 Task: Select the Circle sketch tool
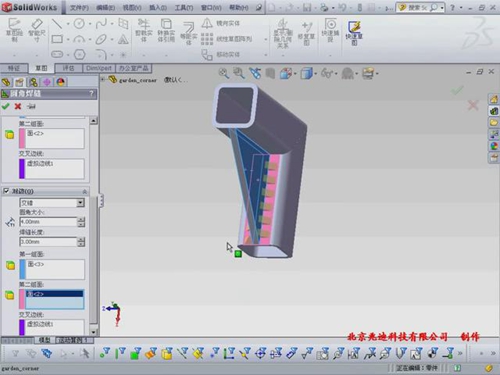pos(79,23)
